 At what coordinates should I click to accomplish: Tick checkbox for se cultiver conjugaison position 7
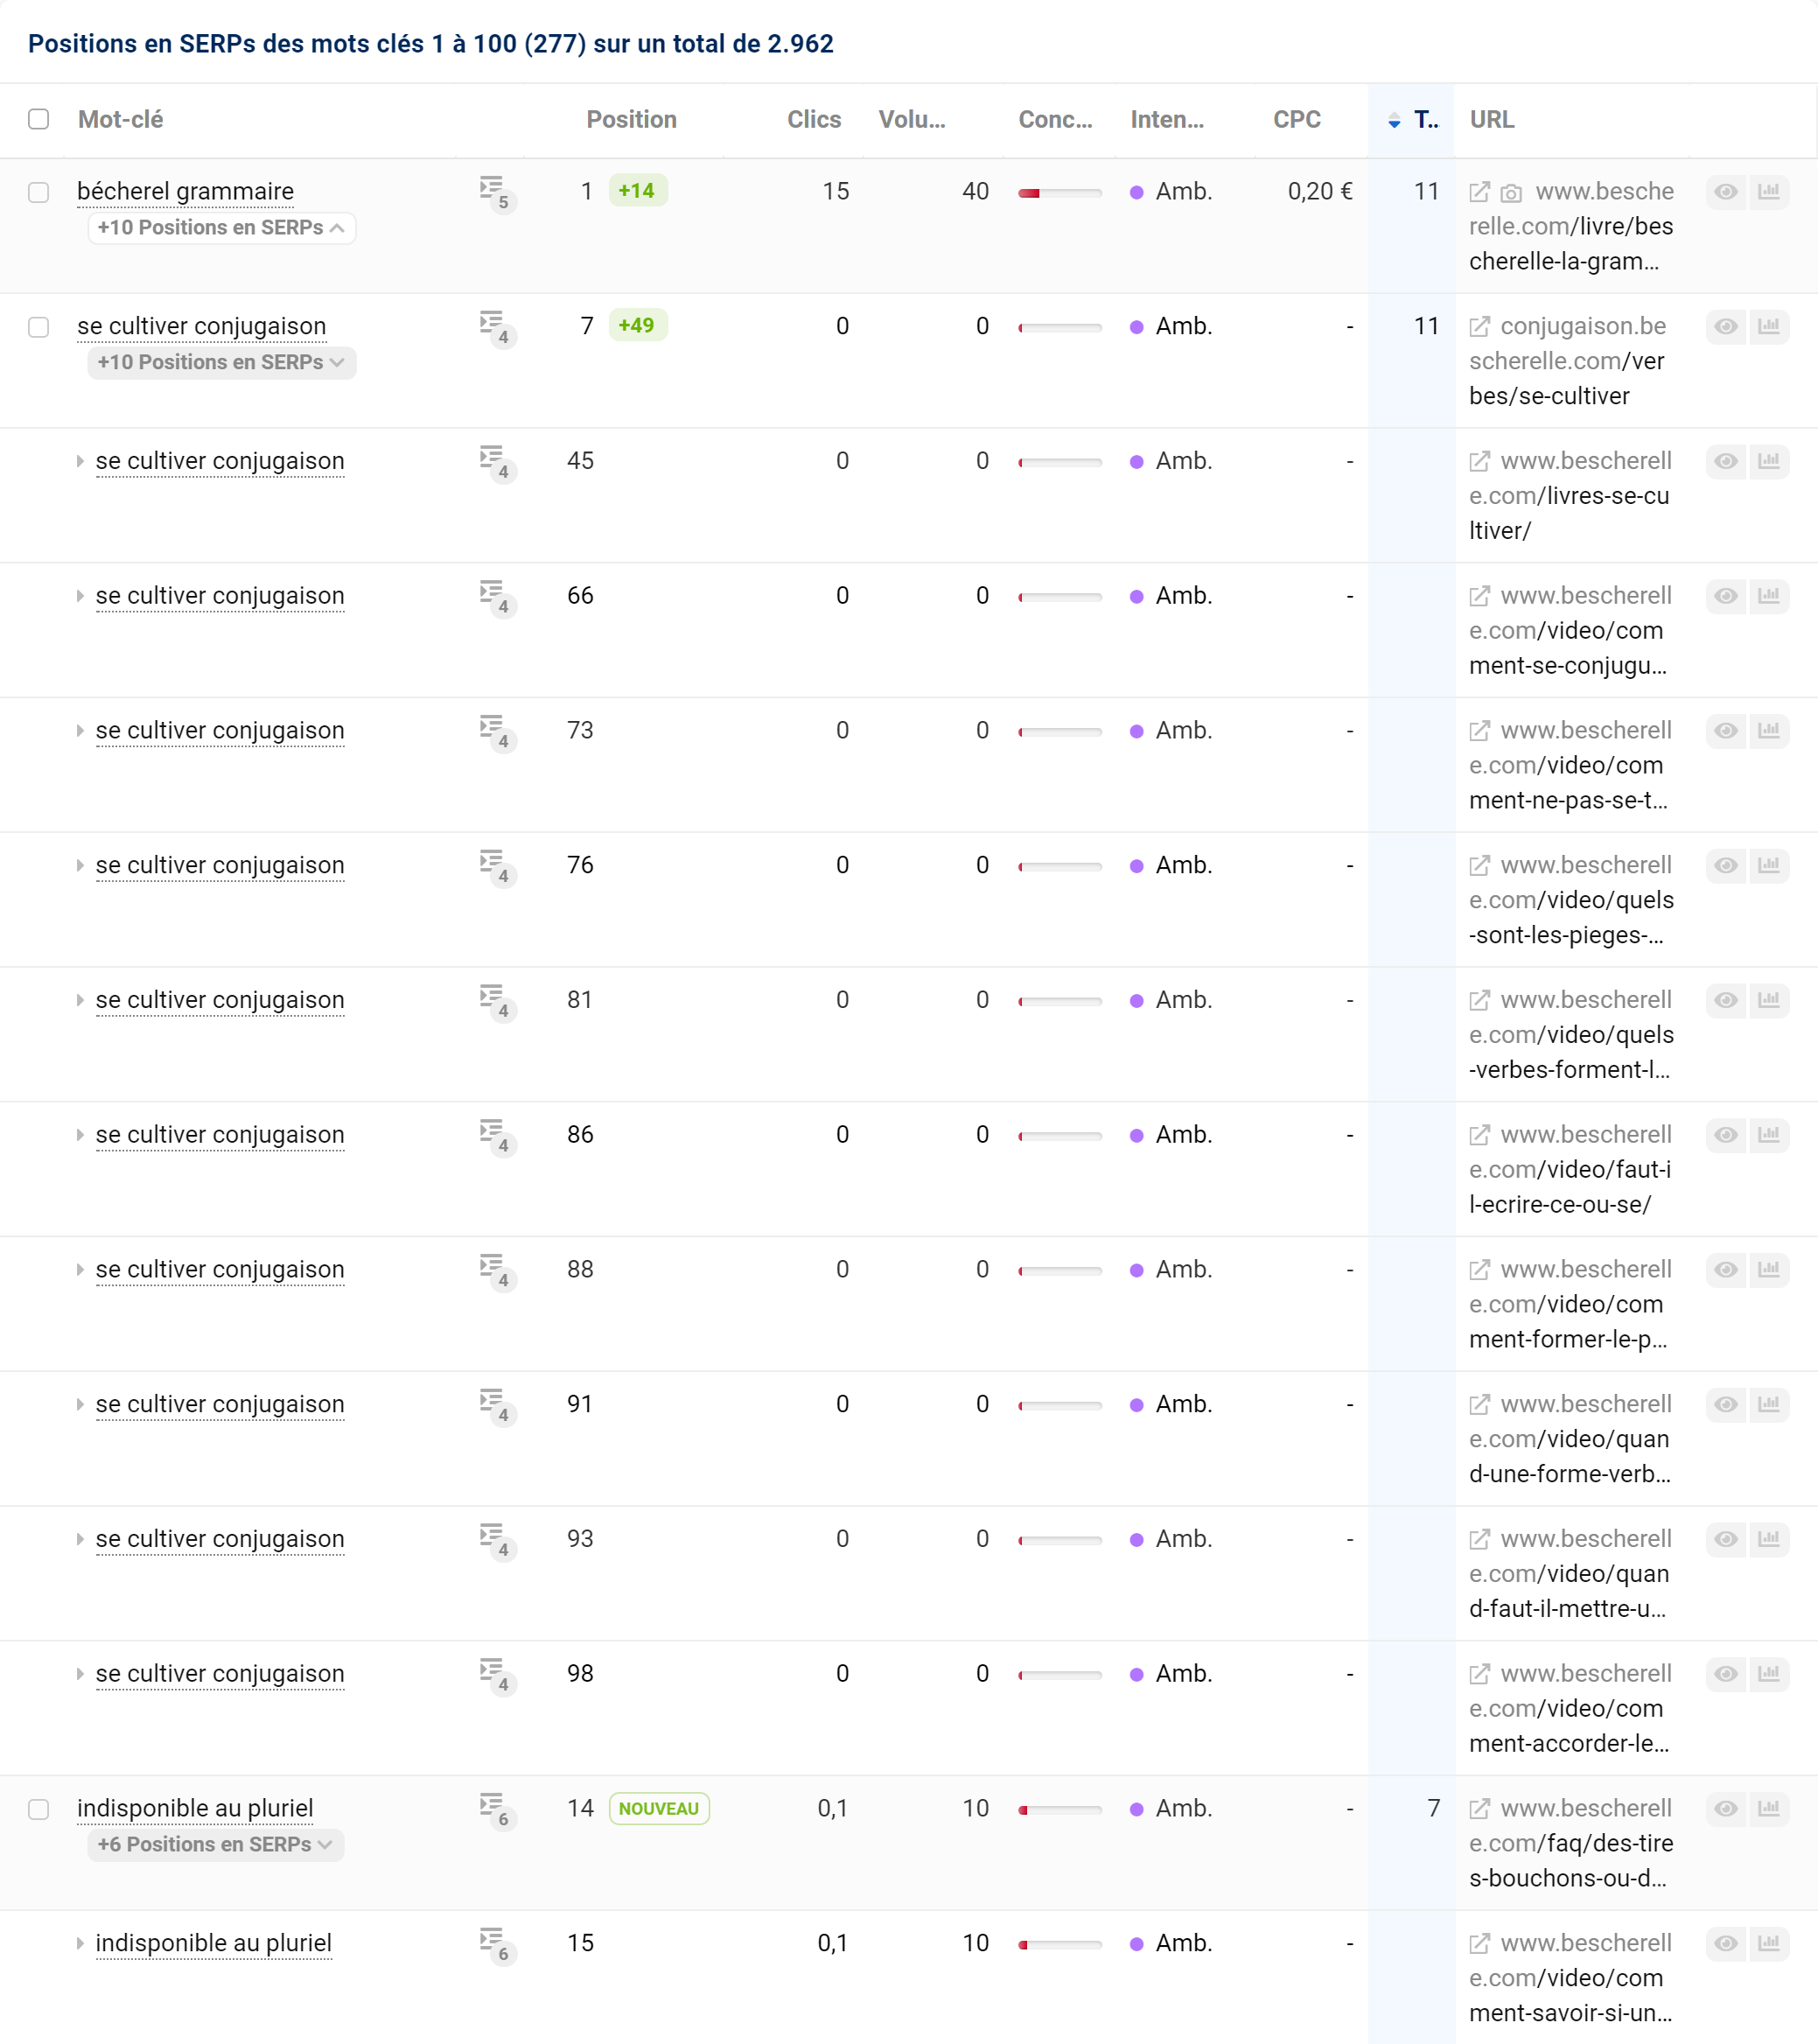pyautogui.click(x=39, y=327)
